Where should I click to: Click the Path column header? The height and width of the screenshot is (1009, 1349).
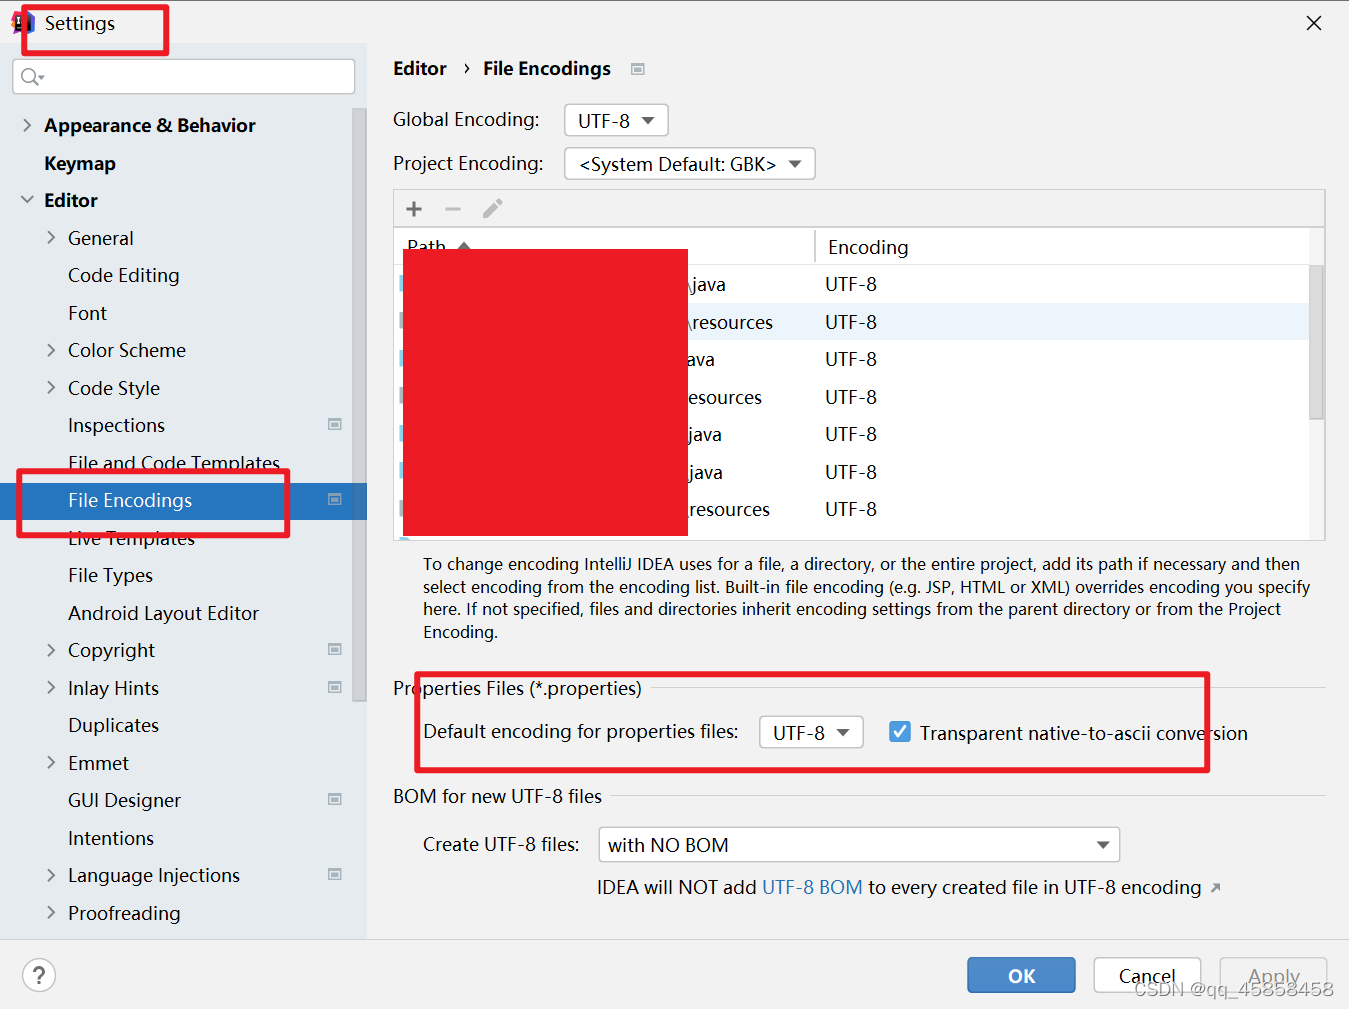click(x=605, y=246)
